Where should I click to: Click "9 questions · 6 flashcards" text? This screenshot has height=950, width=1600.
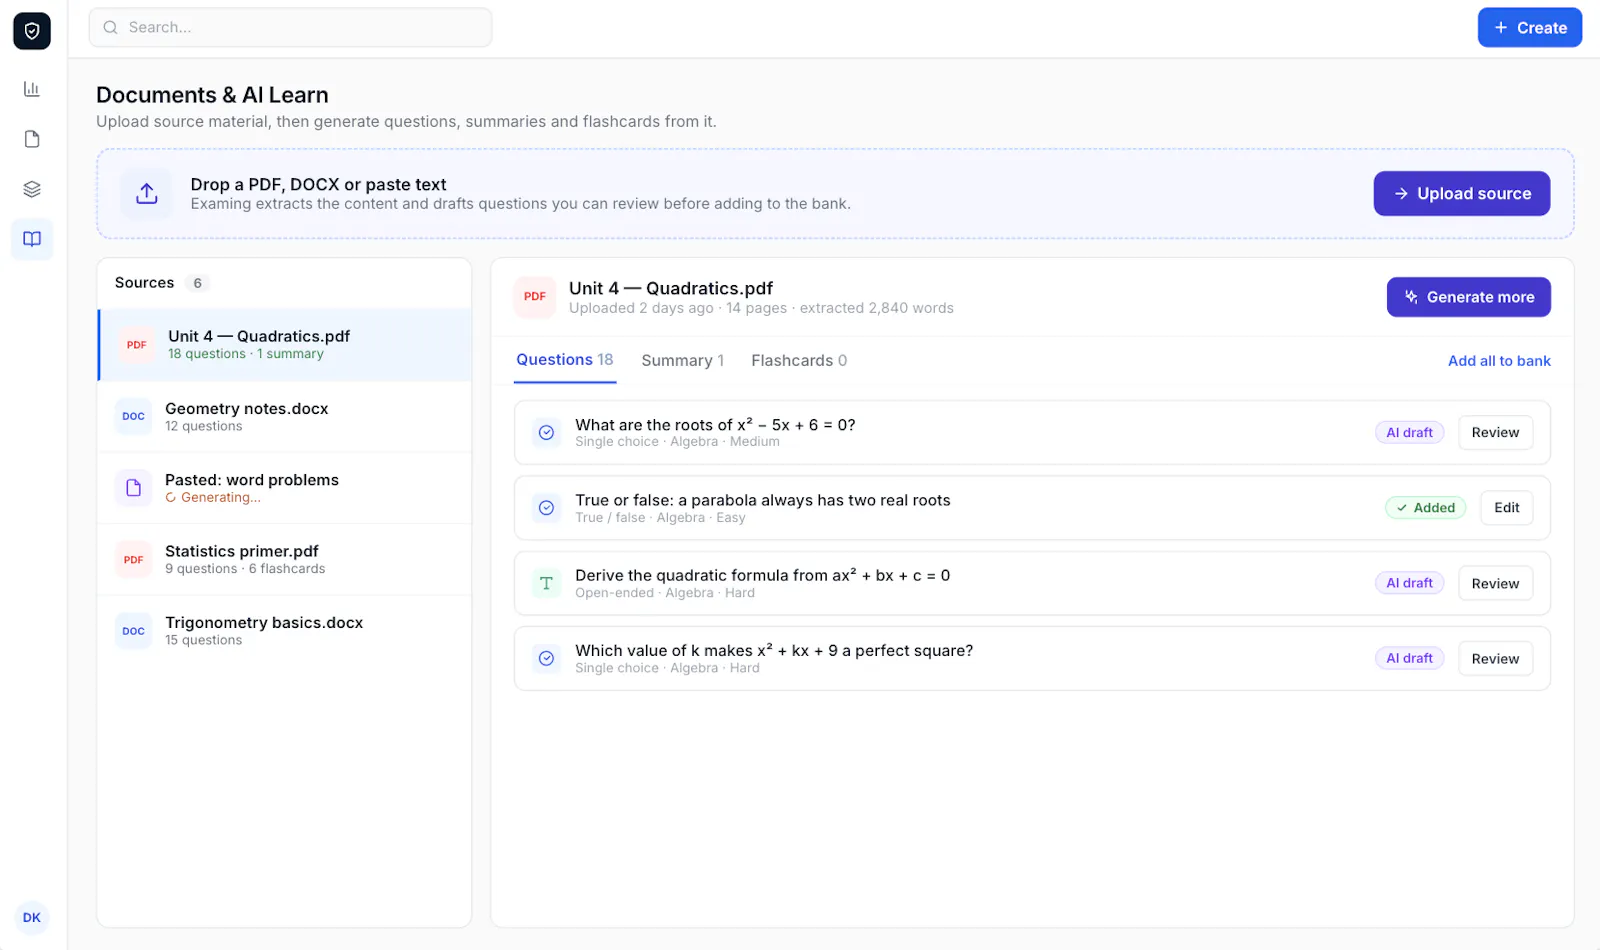tap(245, 569)
